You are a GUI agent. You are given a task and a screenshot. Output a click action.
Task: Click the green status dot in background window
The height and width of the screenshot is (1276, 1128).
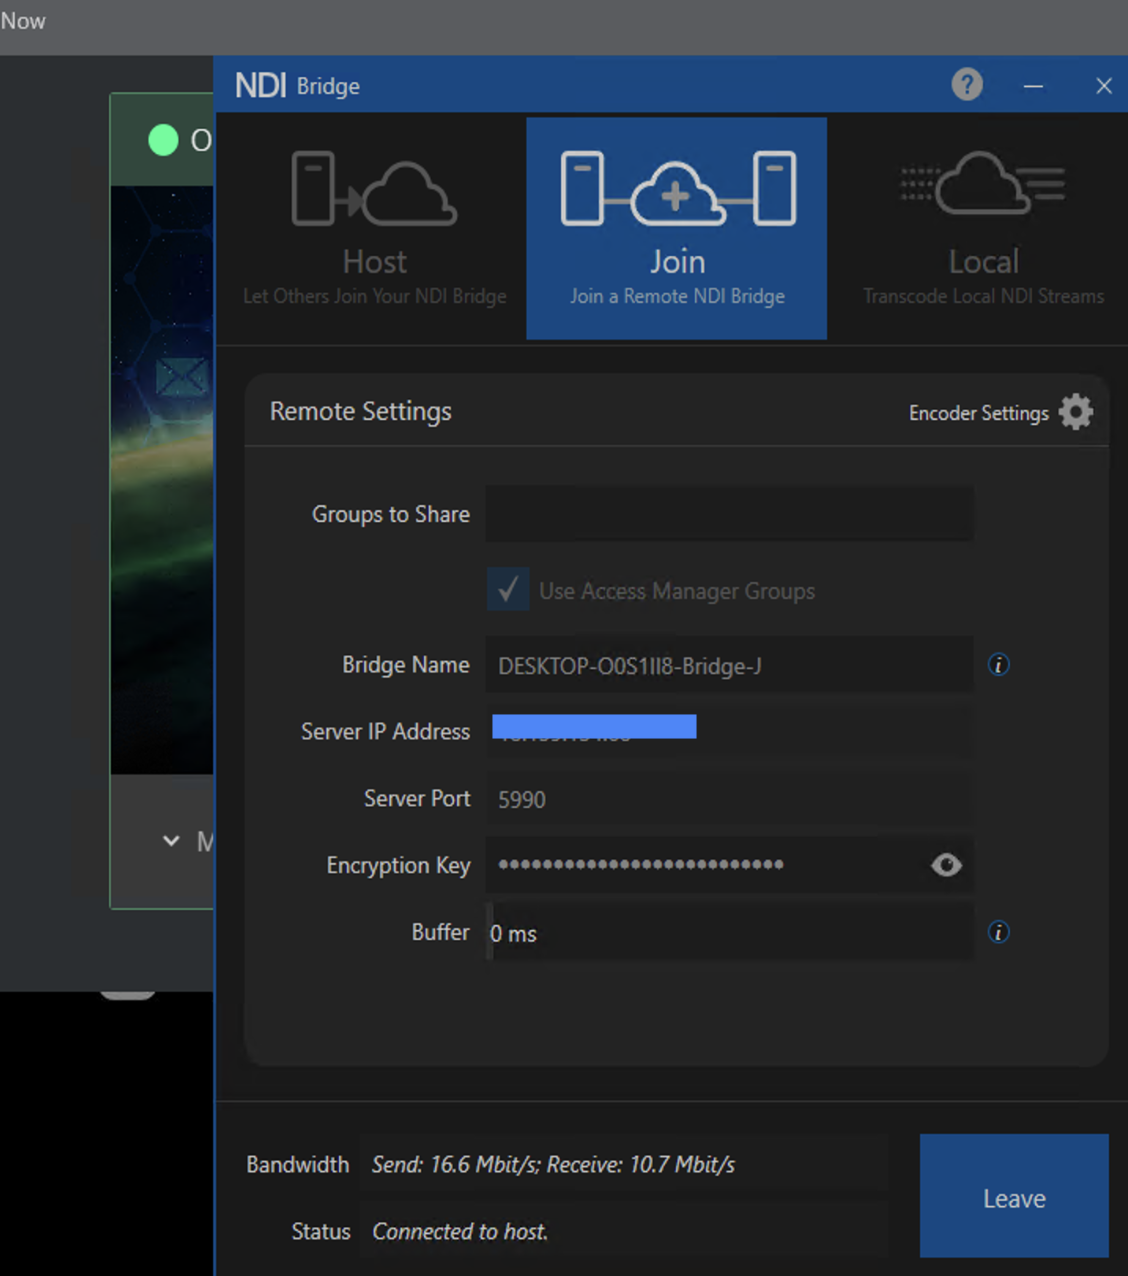pyautogui.click(x=163, y=140)
